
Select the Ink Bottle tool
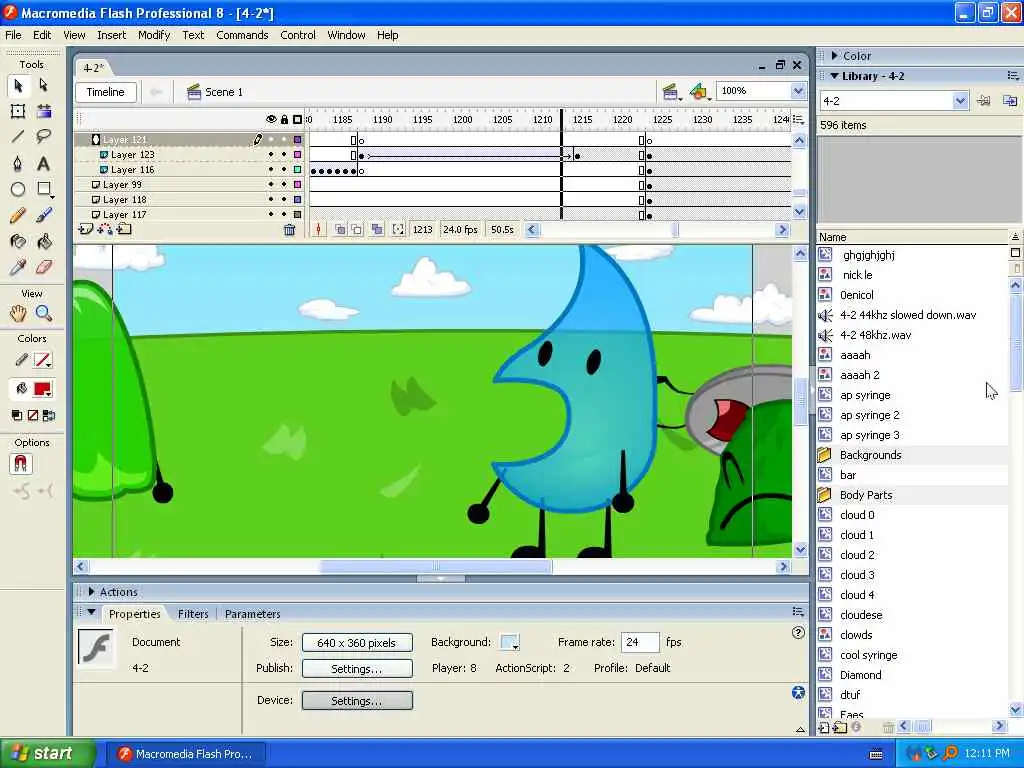18,242
